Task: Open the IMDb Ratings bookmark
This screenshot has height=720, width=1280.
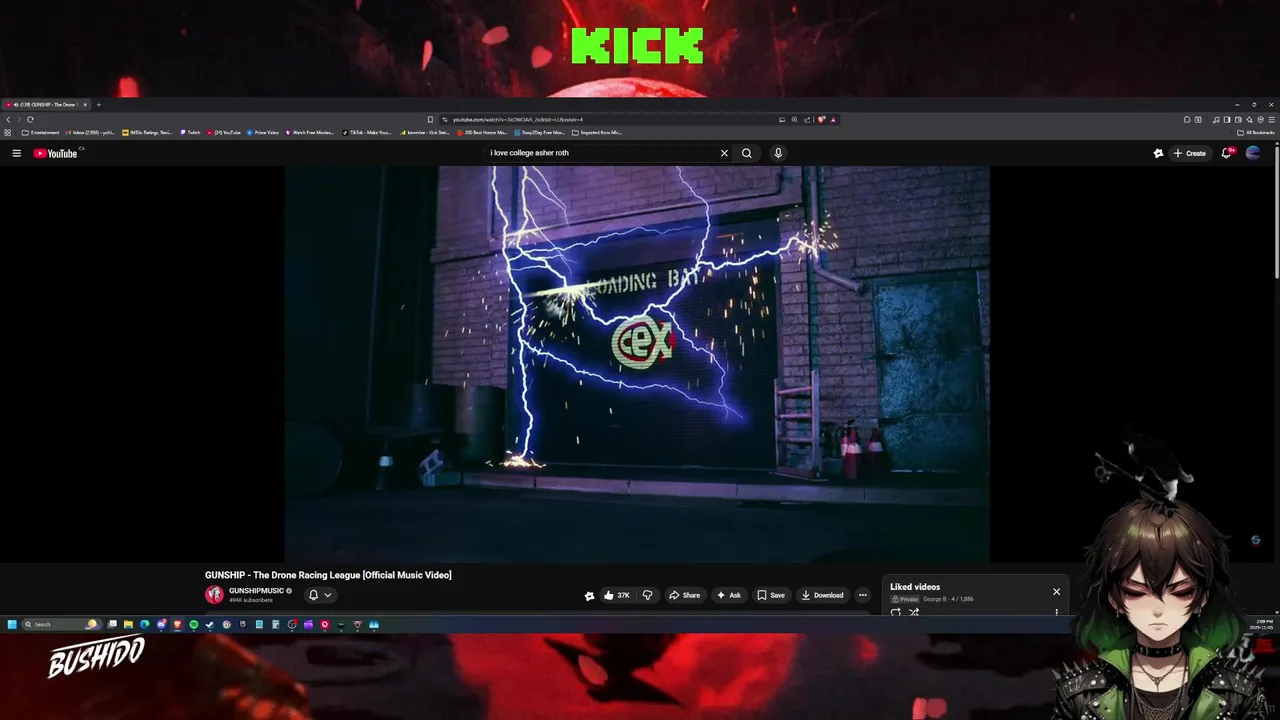Action: coord(147,132)
